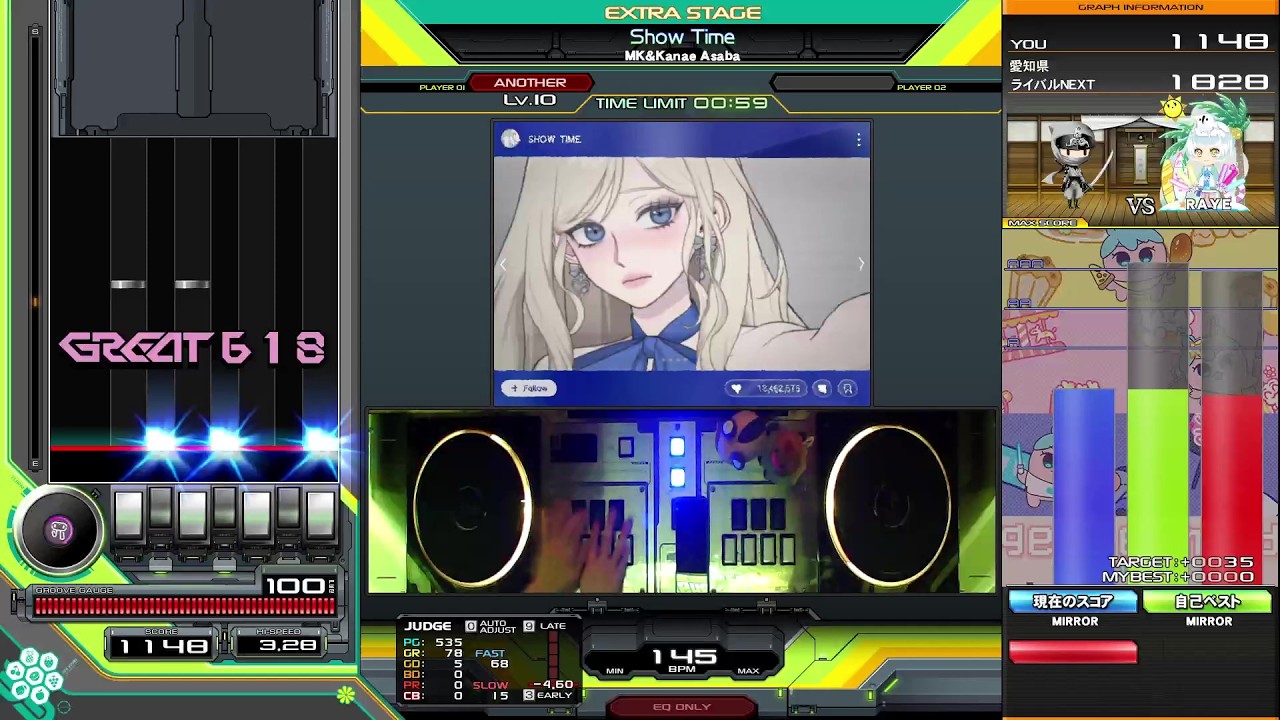The height and width of the screenshot is (720, 1280).
Task: Click the MIRROR label under 現在のスコア
Action: point(1075,621)
